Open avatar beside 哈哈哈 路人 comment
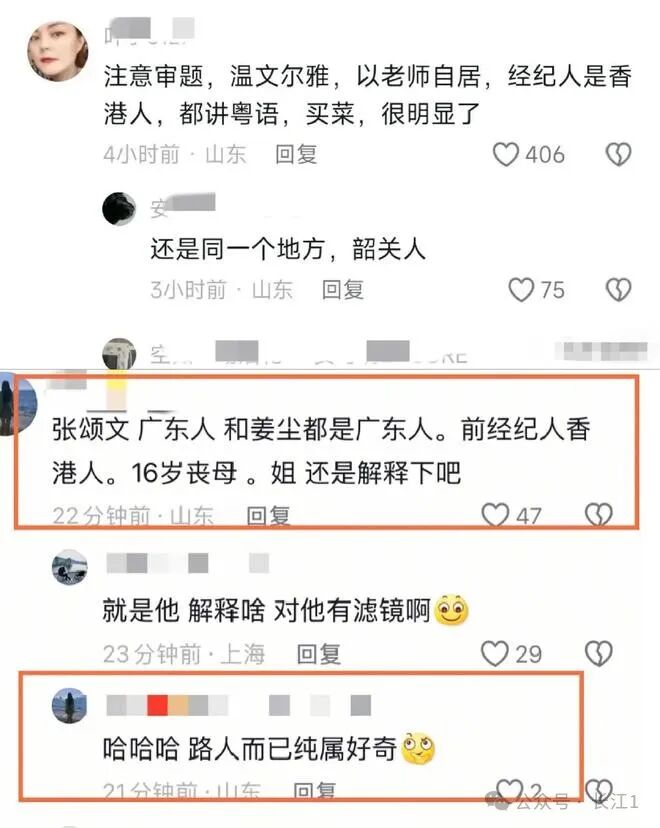The image size is (660, 828). click(70, 705)
